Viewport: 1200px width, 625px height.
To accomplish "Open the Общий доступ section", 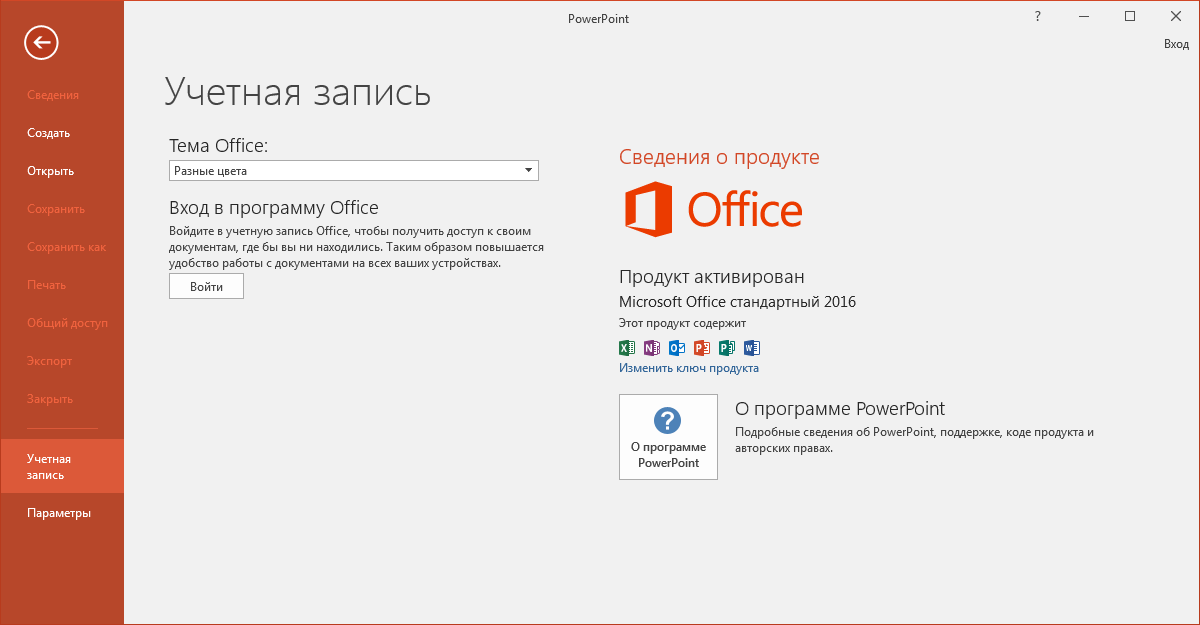I will pyautogui.click(x=67, y=323).
